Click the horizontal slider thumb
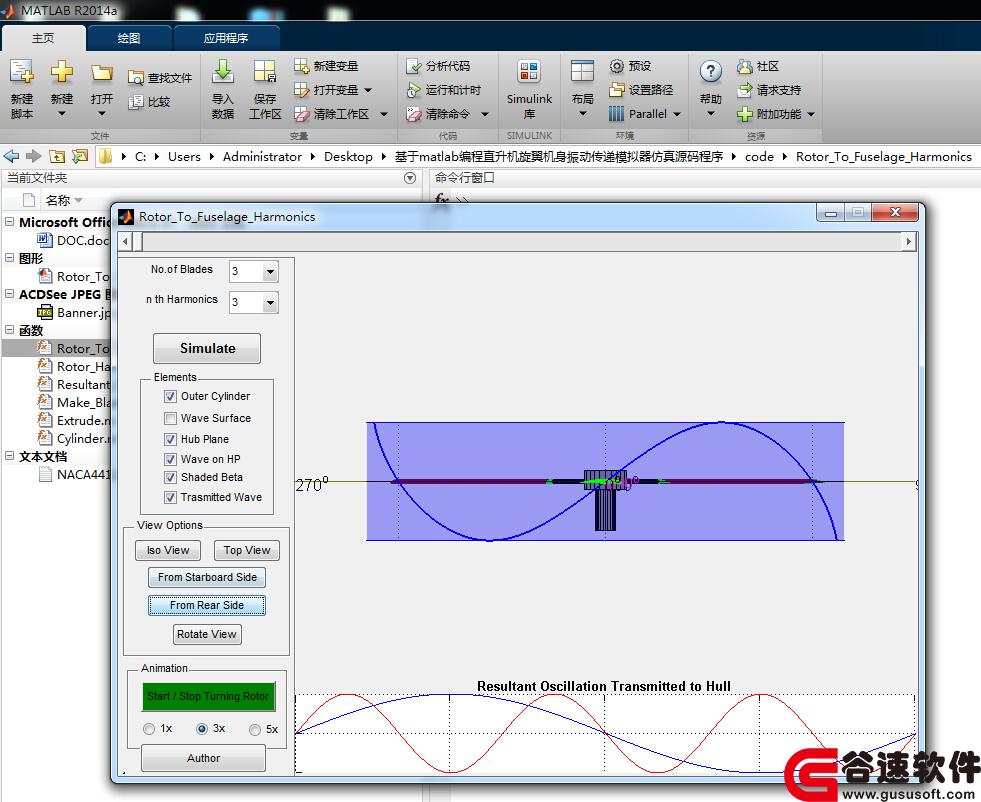The width and height of the screenshot is (981, 802). point(137,241)
